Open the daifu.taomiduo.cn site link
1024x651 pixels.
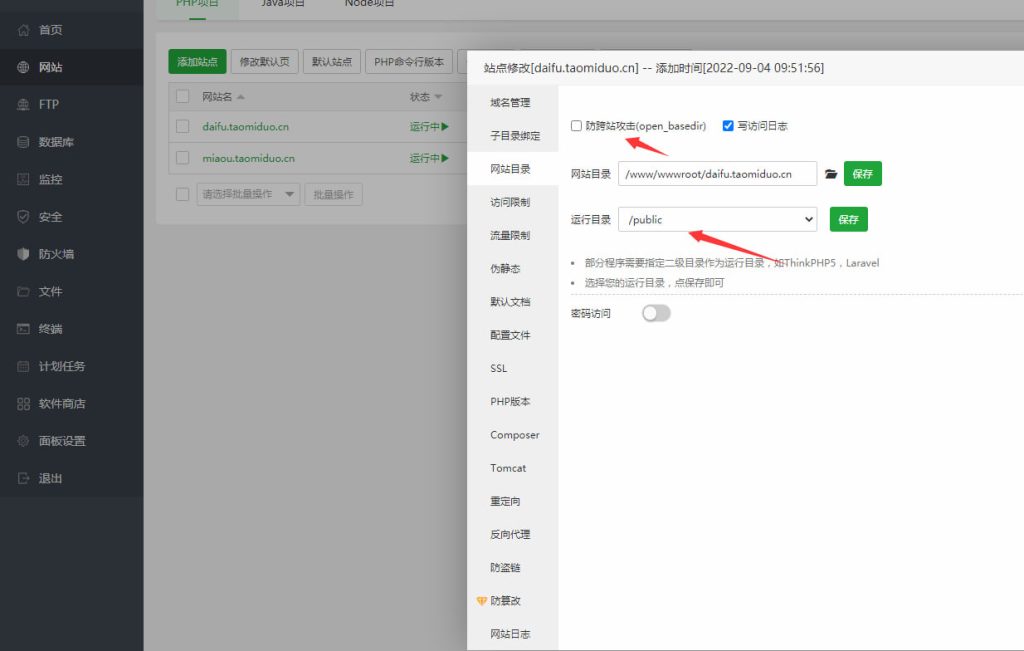click(246, 127)
